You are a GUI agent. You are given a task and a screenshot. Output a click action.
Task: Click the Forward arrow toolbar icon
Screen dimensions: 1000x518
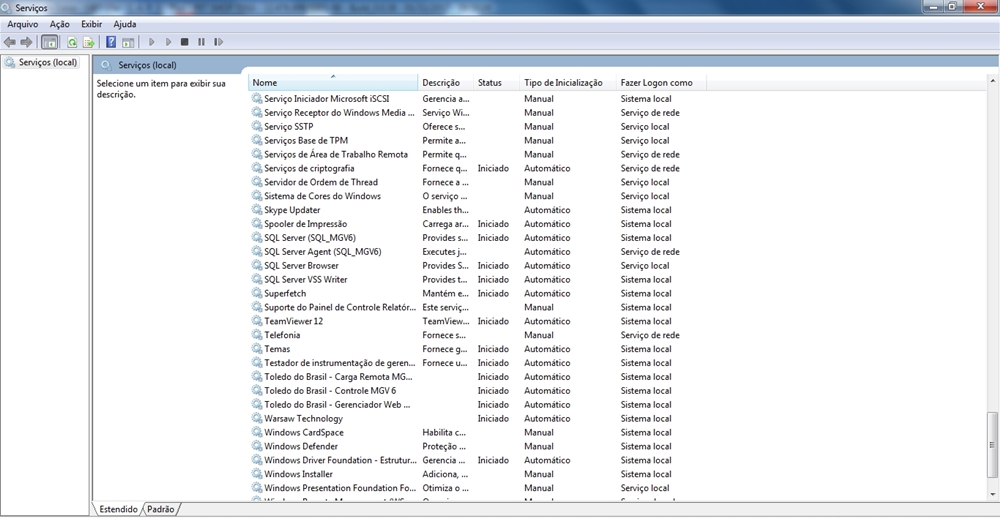tap(27, 42)
